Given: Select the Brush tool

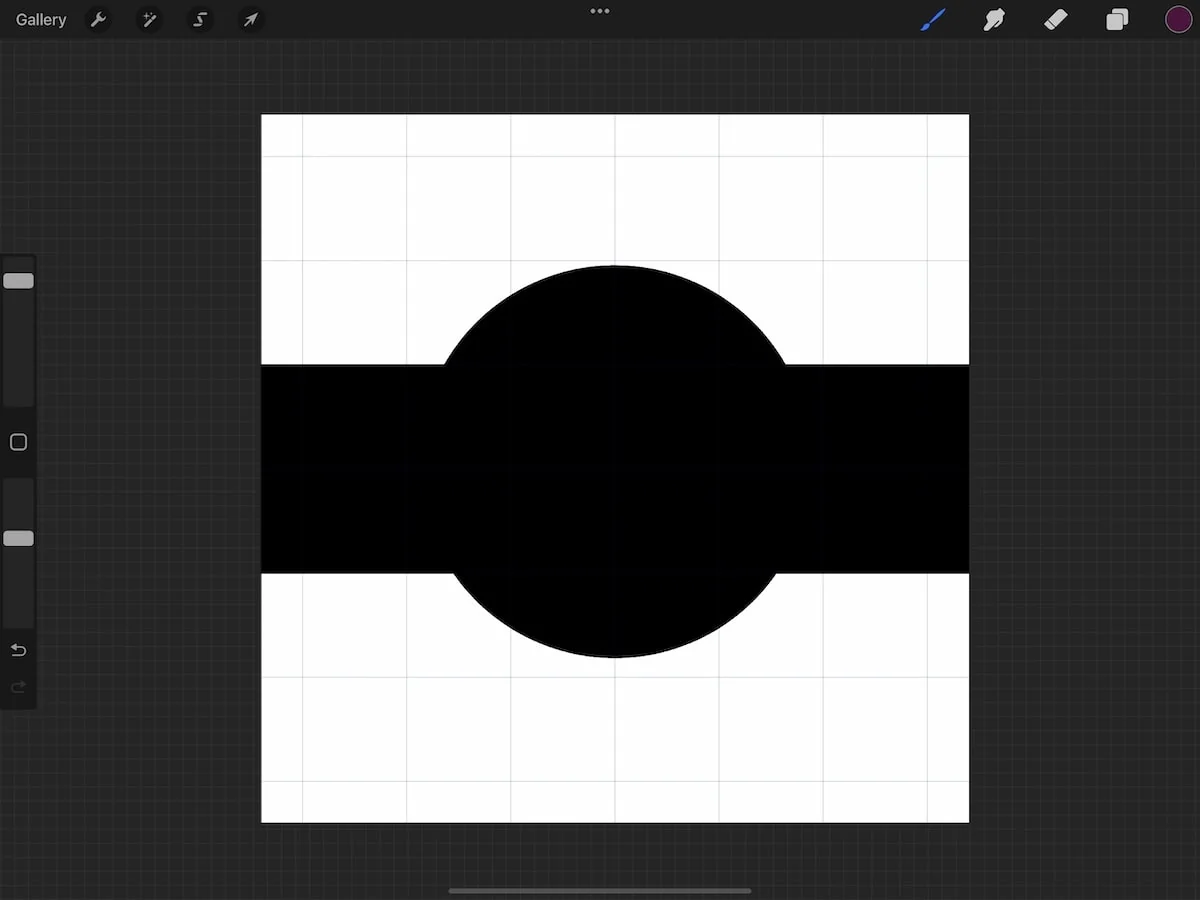Looking at the screenshot, I should 932,19.
